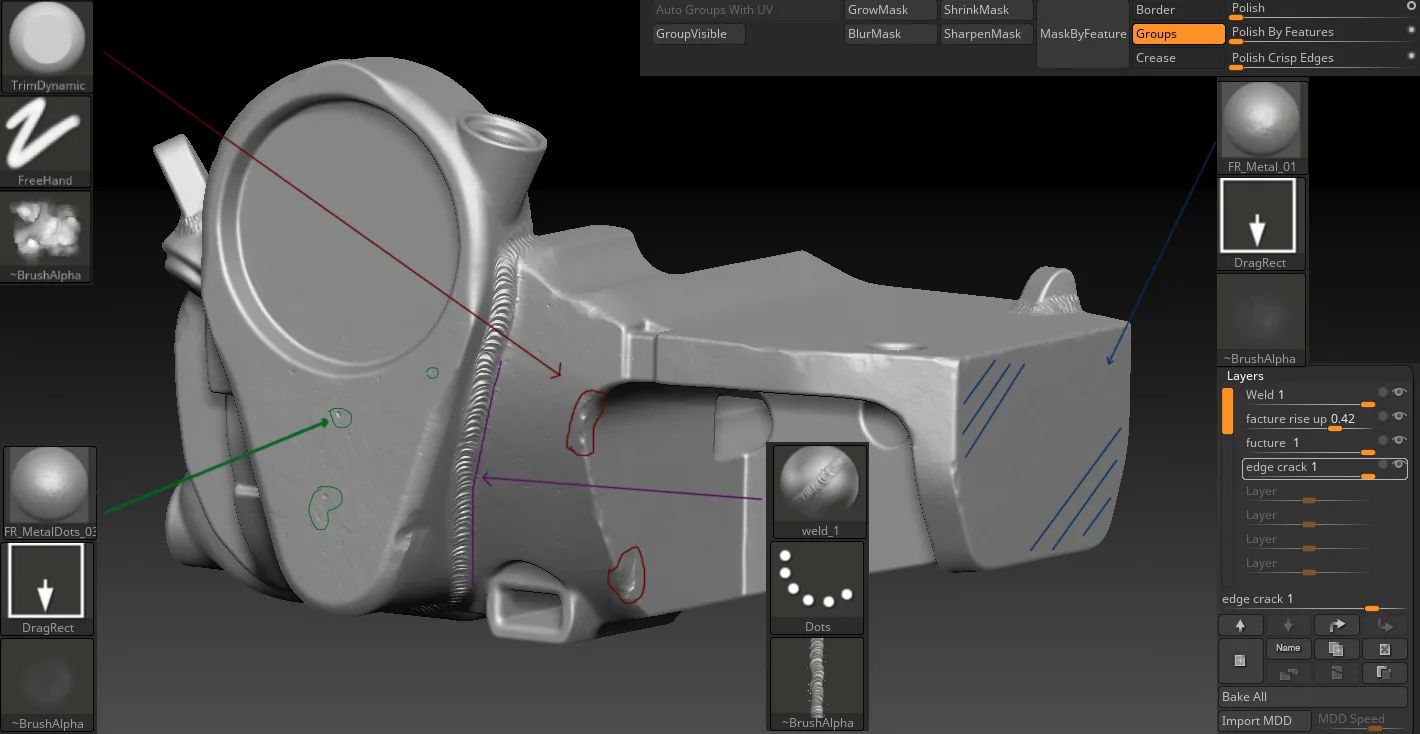The width and height of the screenshot is (1420, 734).
Task: Toggle the Groups mask-by-feature option
Action: [1178, 34]
